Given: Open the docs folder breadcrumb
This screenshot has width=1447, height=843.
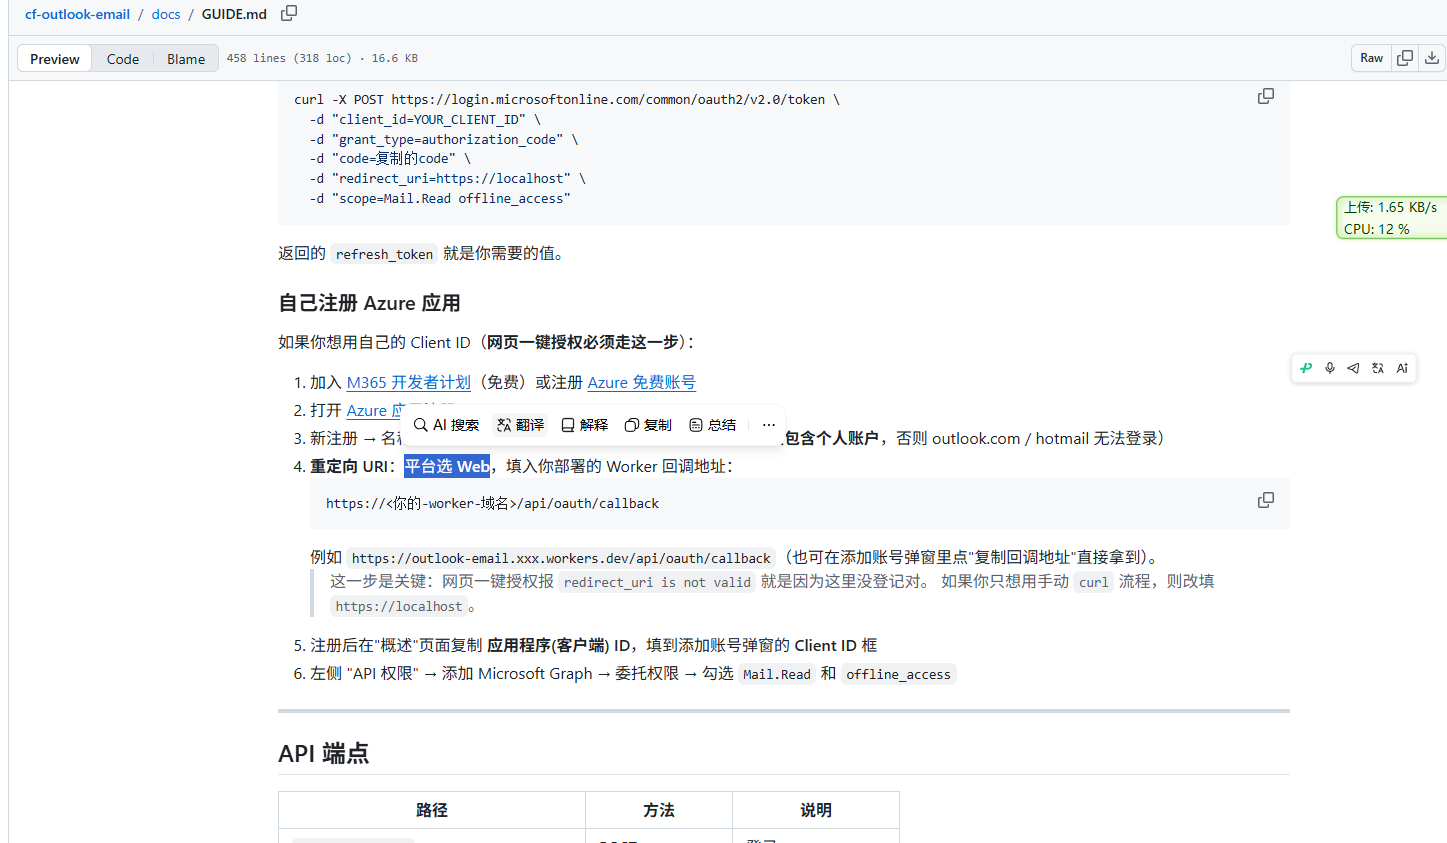Looking at the screenshot, I should pos(166,14).
